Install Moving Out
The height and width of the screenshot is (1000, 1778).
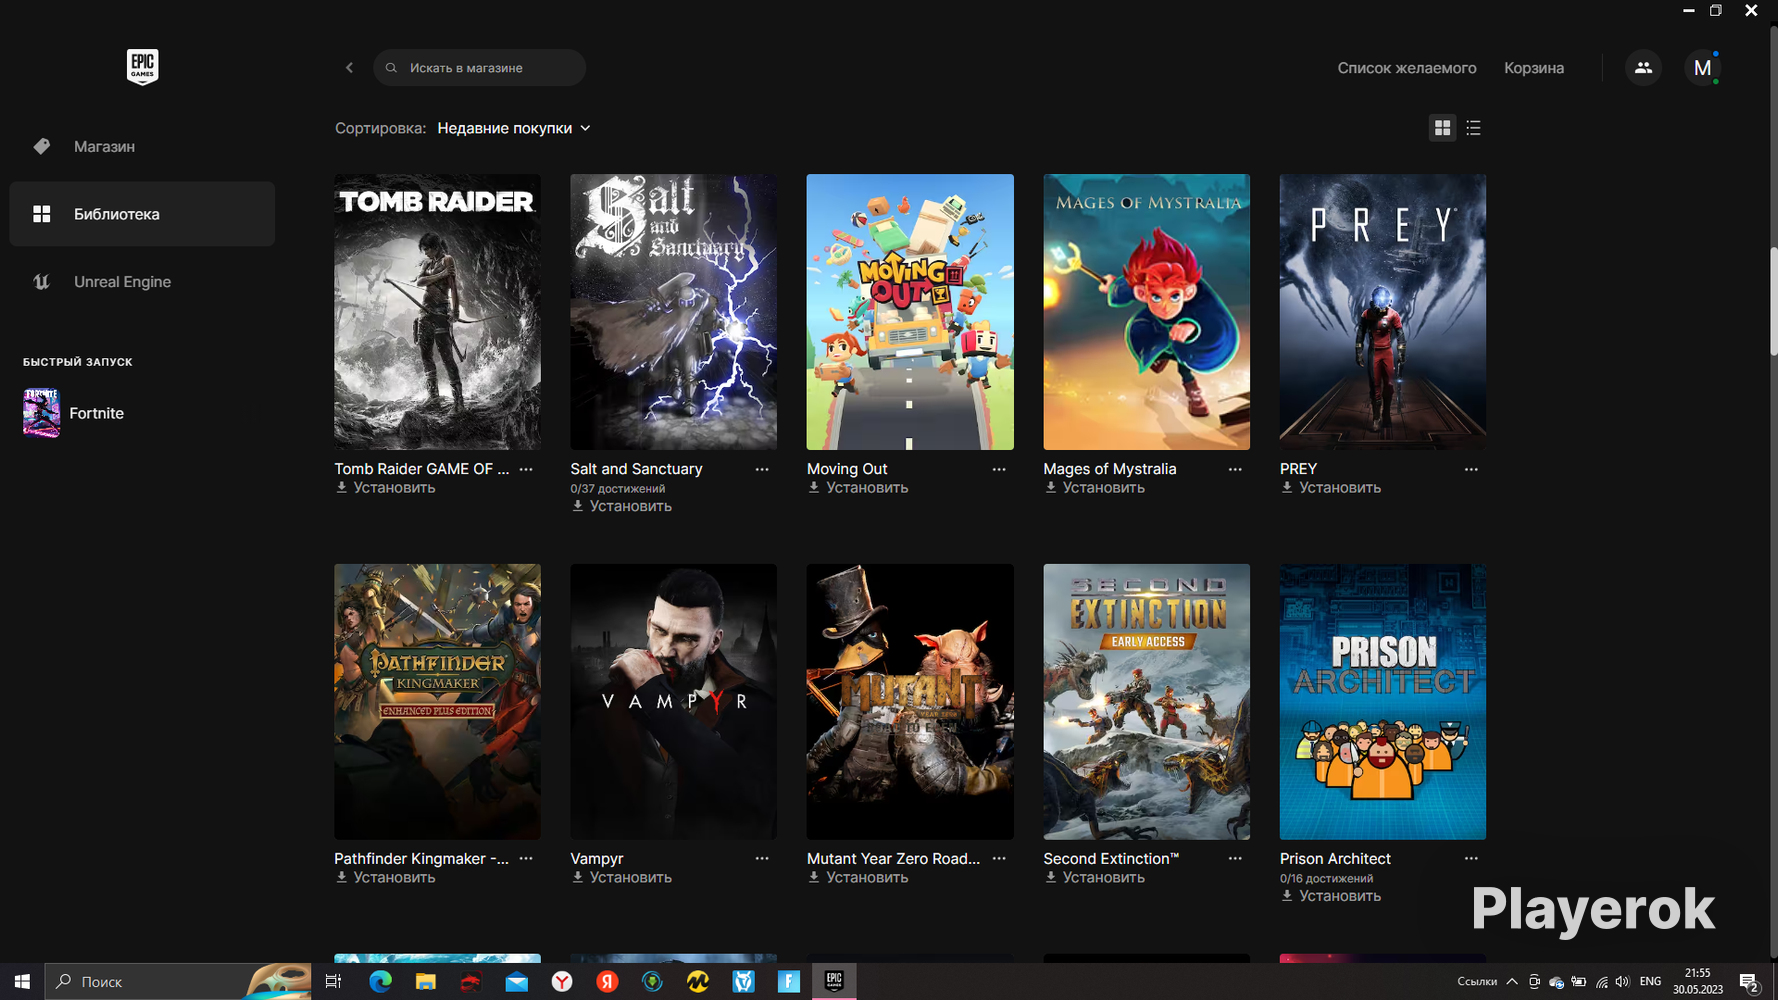pos(859,488)
